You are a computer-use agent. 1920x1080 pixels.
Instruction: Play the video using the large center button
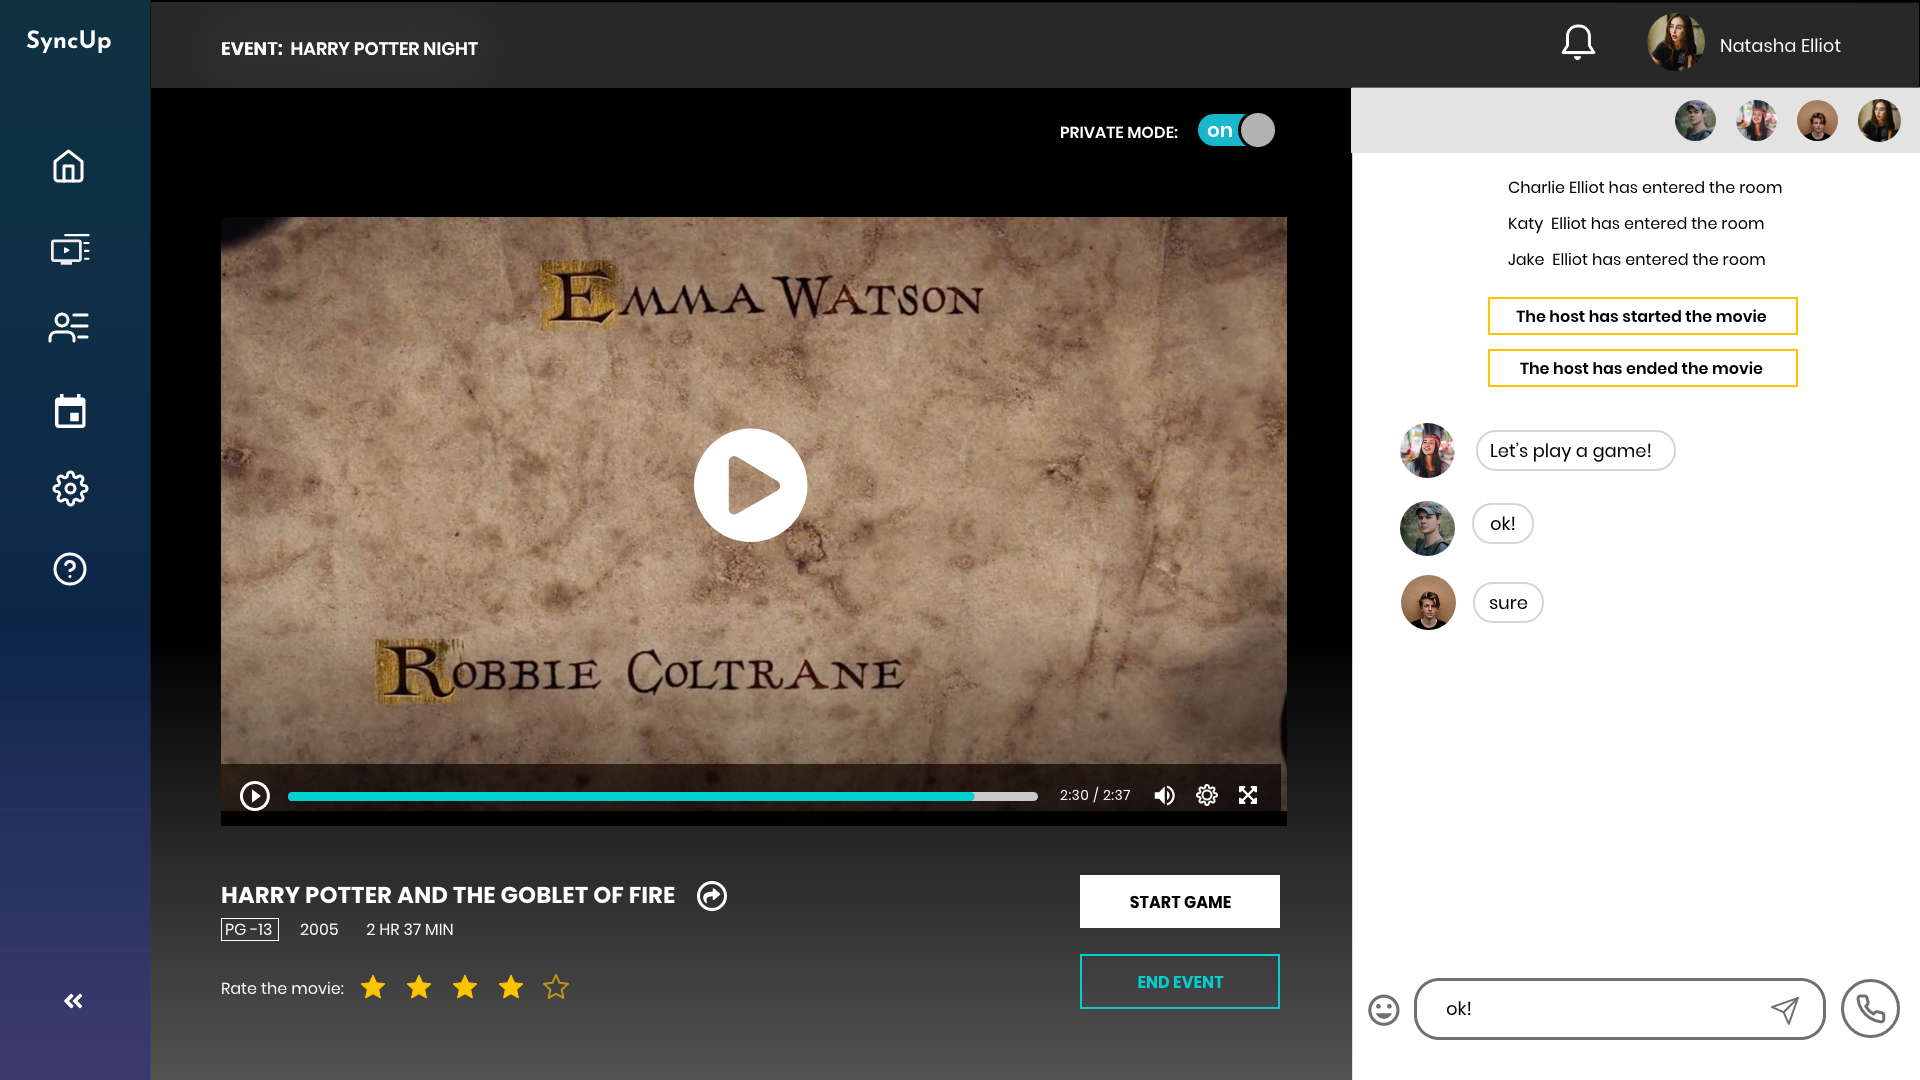751,485
